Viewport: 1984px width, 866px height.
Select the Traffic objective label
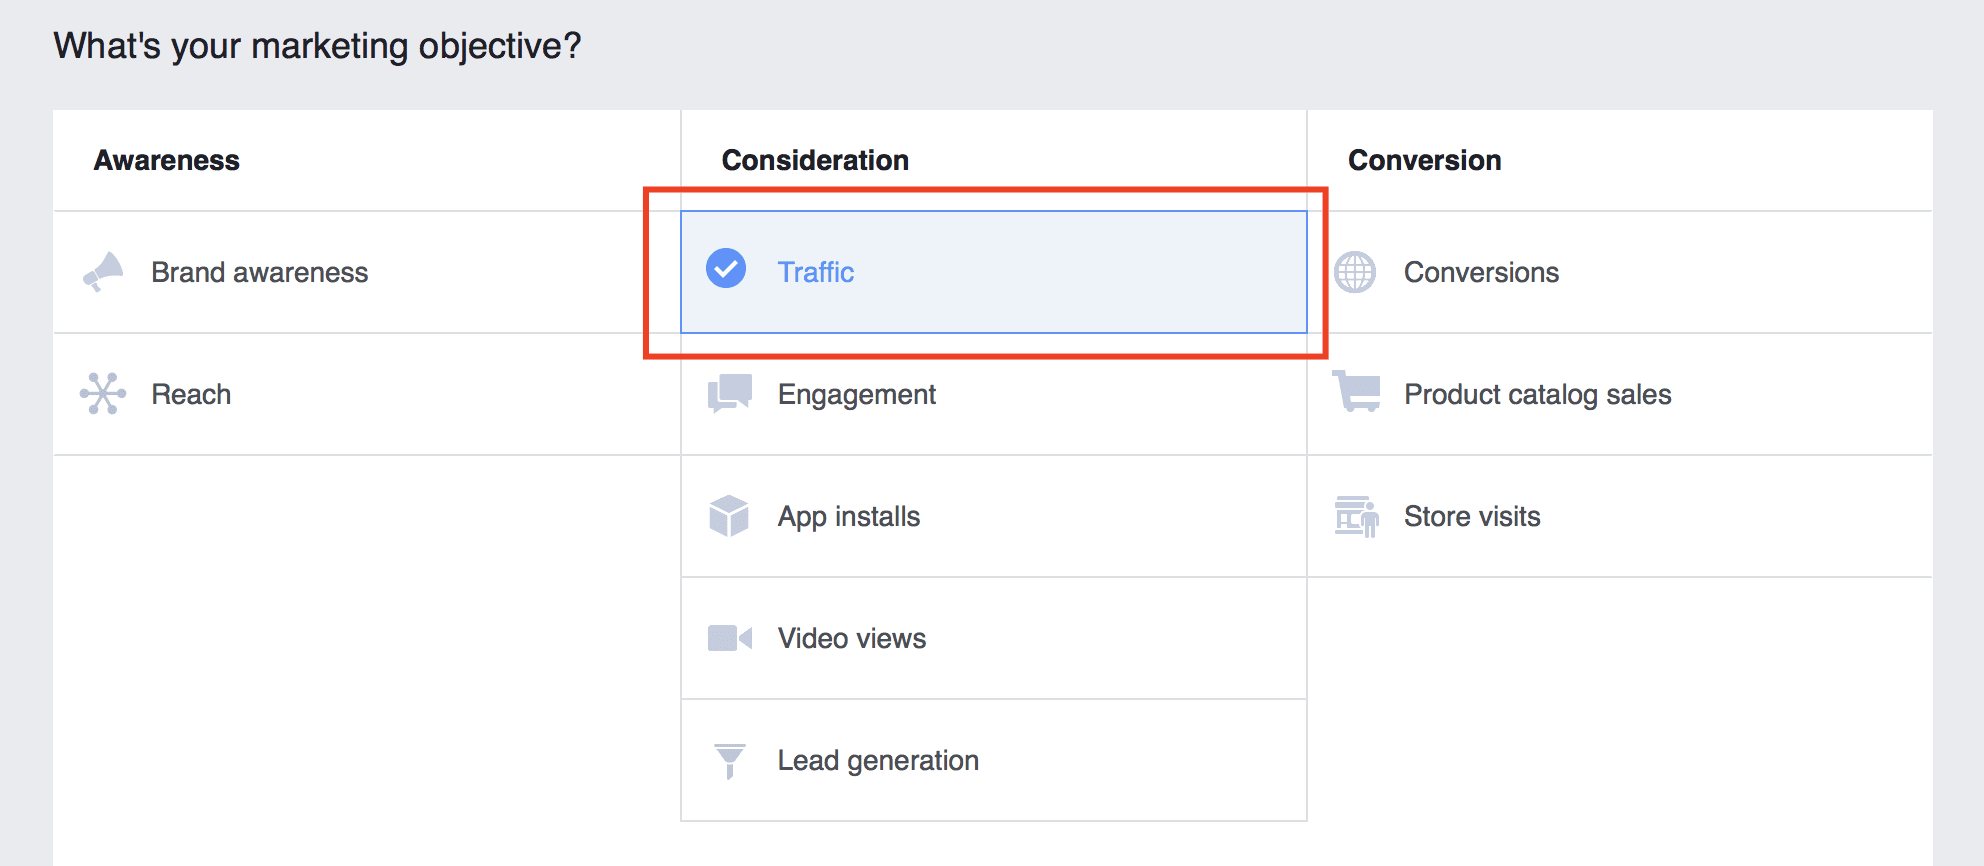pos(816,272)
